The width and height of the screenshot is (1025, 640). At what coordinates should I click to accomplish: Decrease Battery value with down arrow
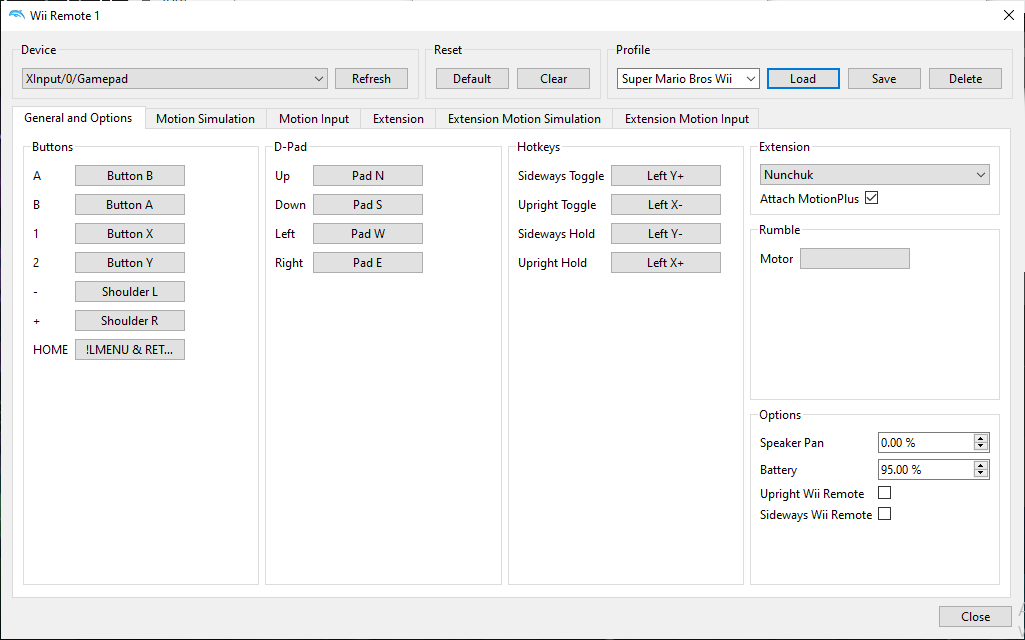click(x=981, y=474)
